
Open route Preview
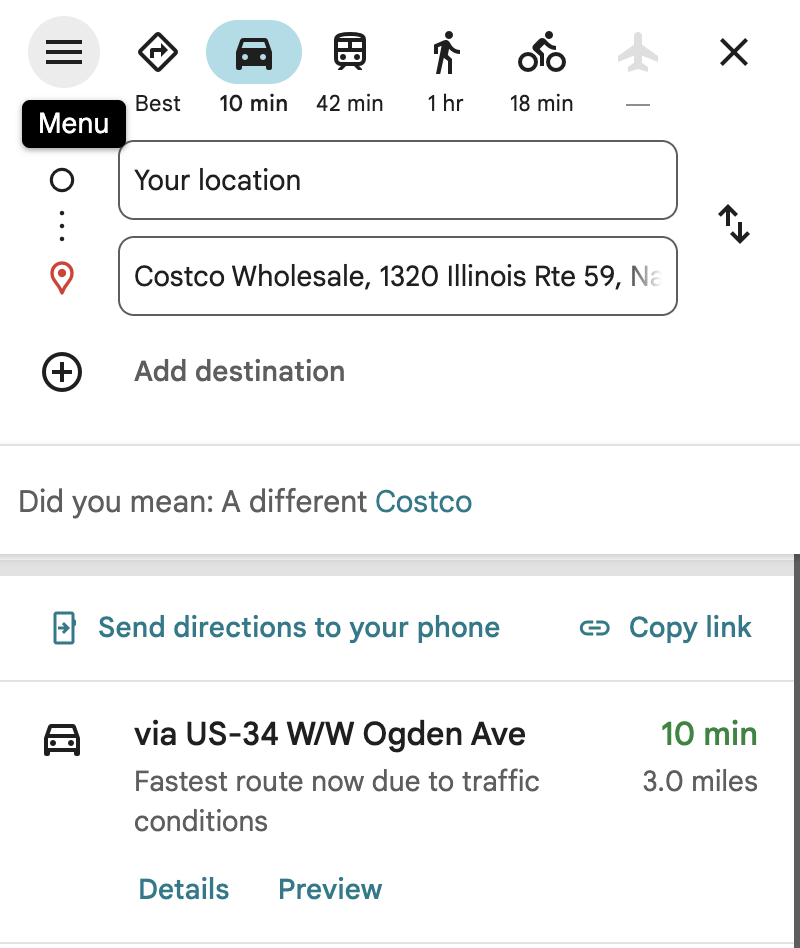(x=330, y=889)
